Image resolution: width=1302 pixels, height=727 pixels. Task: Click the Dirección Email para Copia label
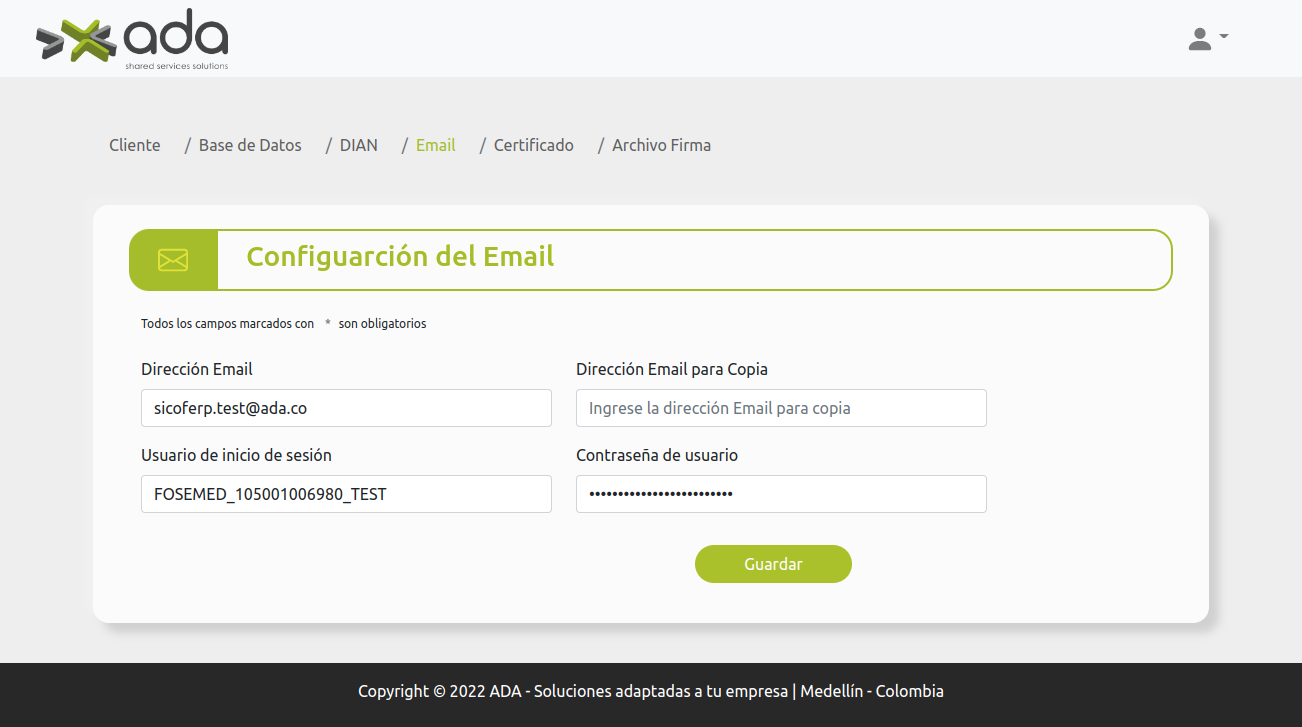[x=672, y=369]
